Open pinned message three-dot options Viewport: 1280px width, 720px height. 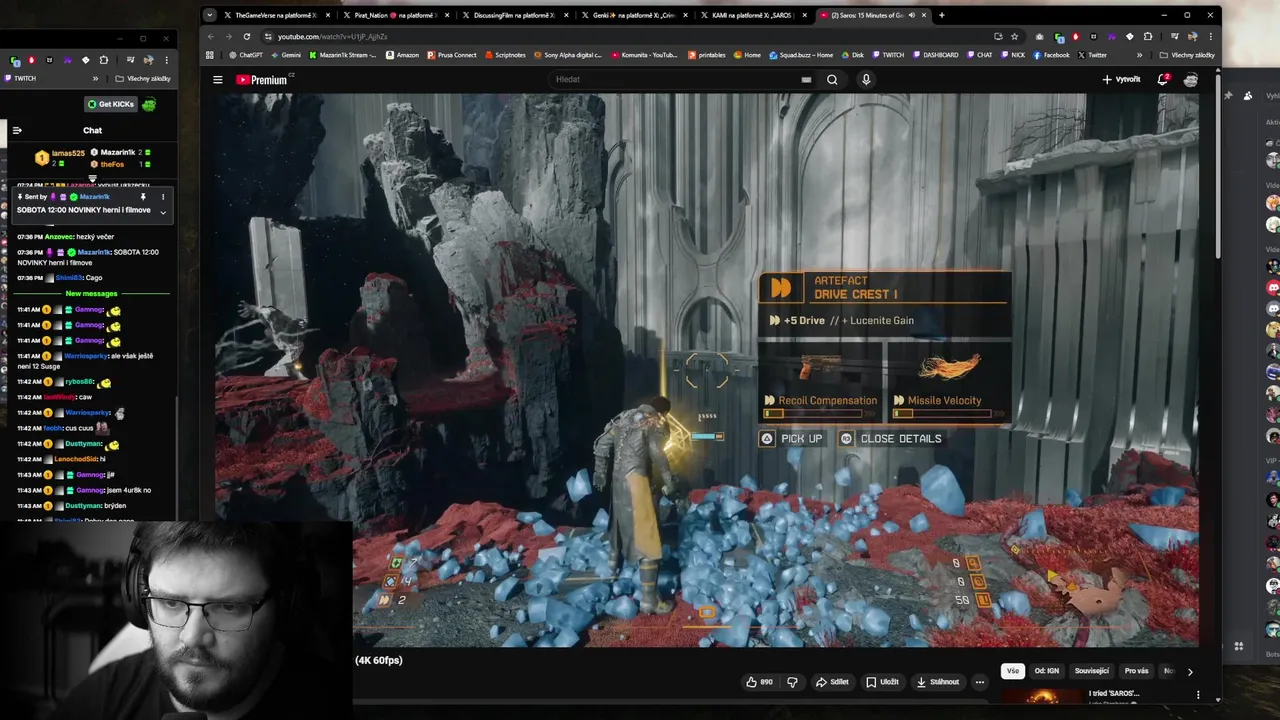tap(163, 197)
